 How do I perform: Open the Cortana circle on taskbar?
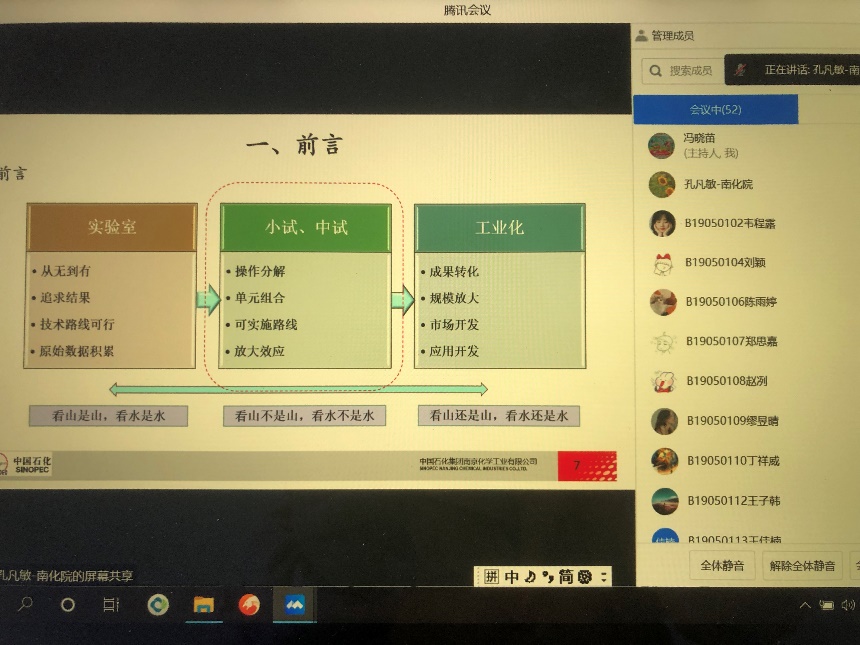click(x=68, y=605)
